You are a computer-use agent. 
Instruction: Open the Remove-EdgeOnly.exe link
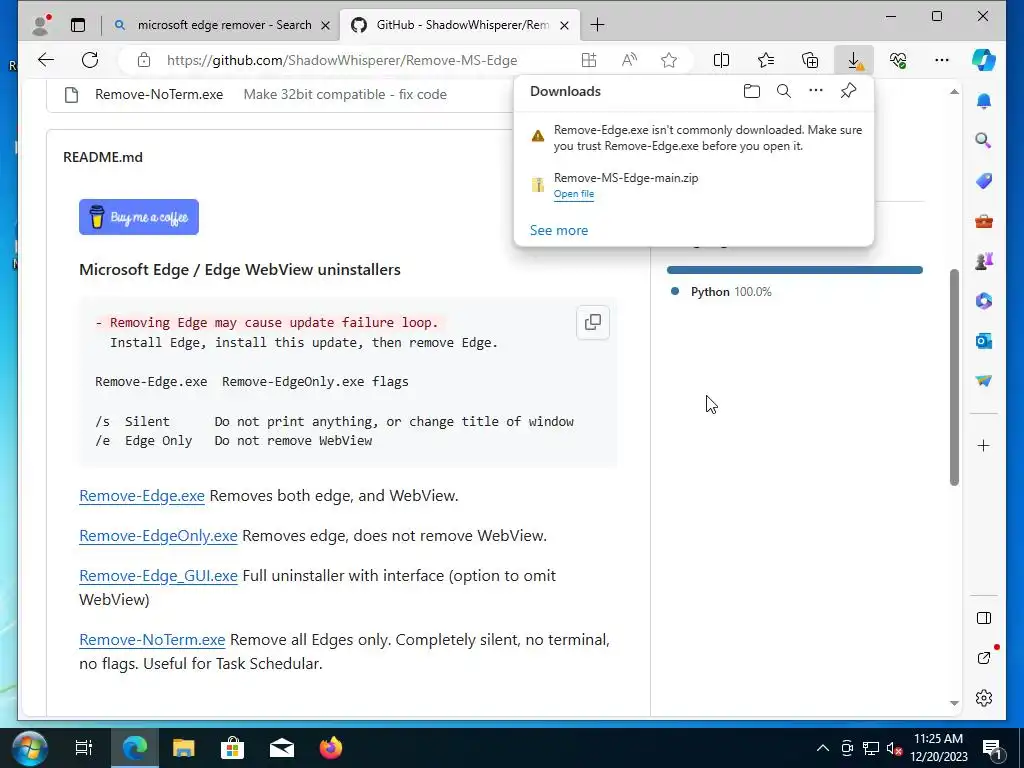pyautogui.click(x=158, y=536)
